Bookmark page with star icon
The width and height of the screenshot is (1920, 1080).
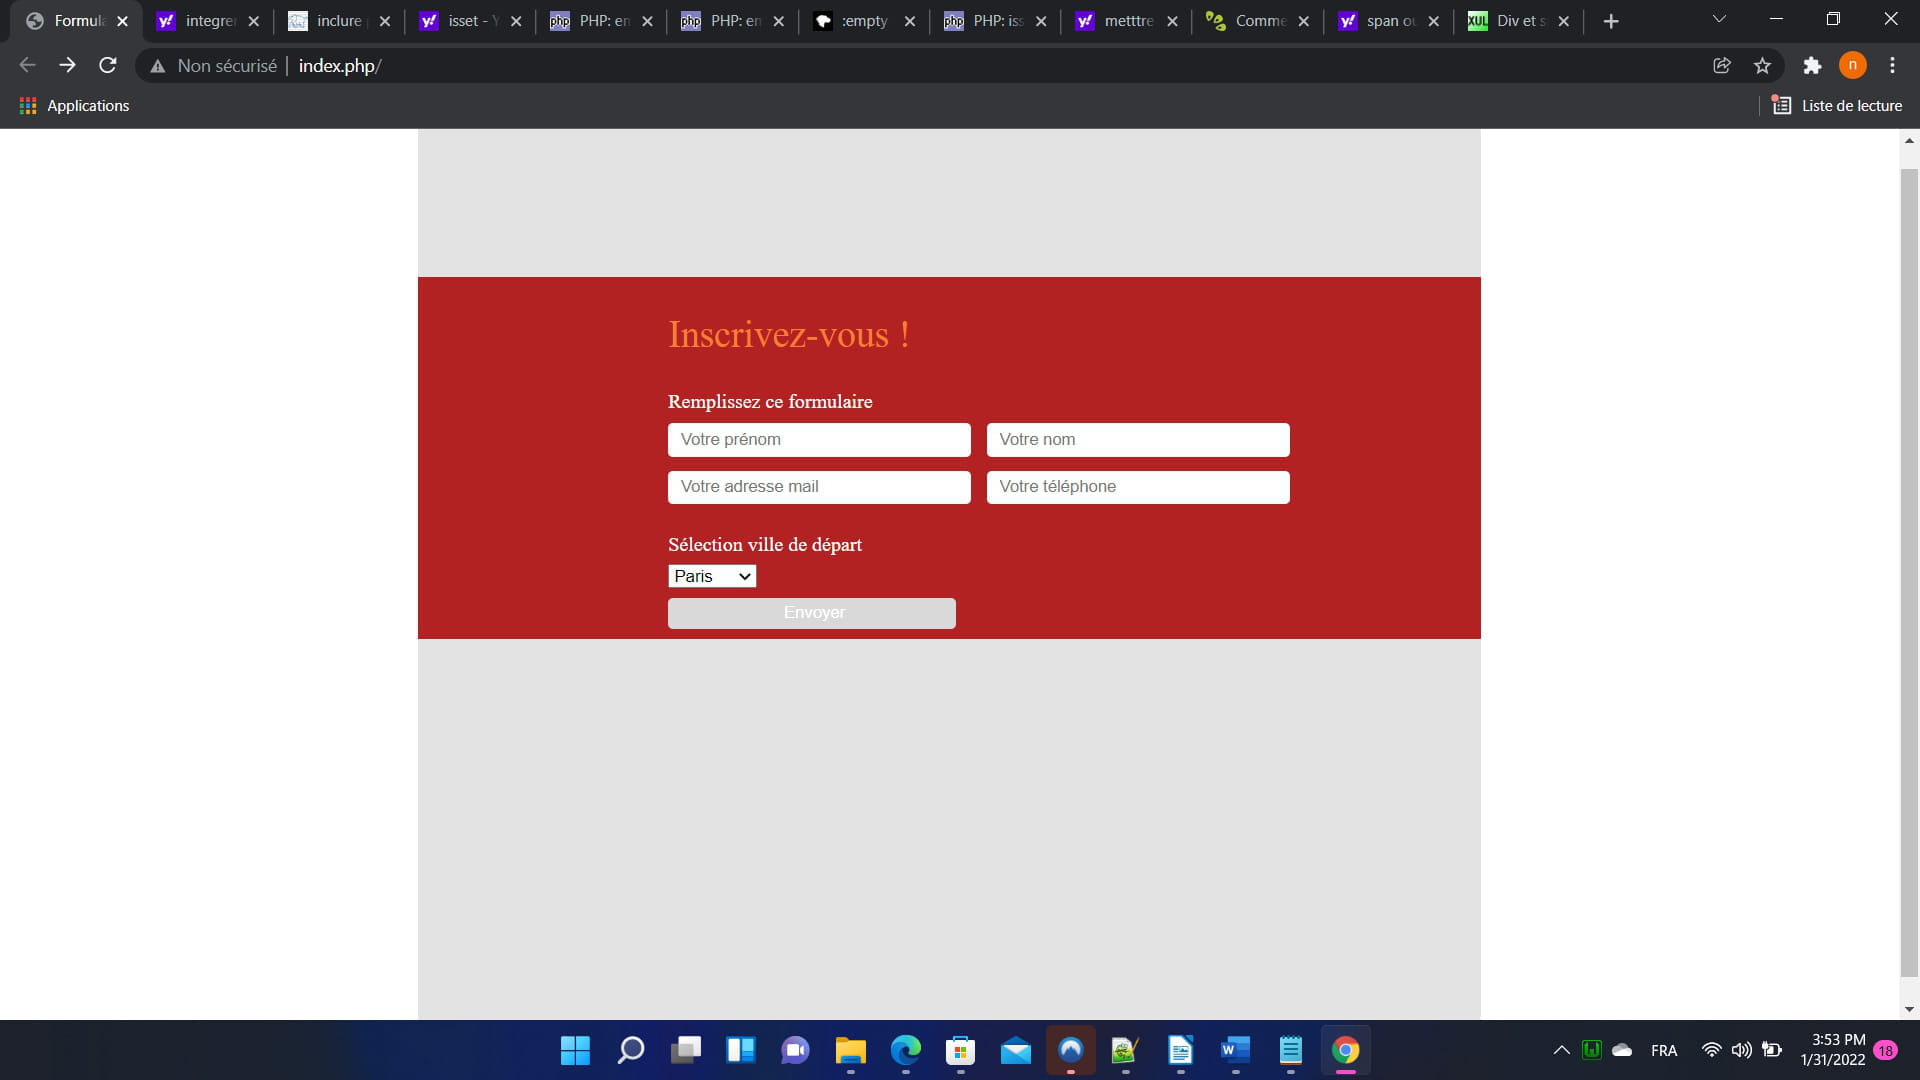(1762, 66)
